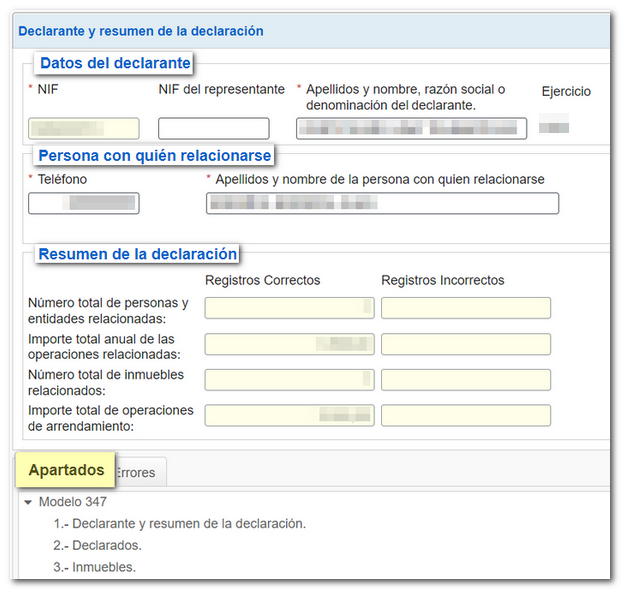621x590 pixels.
Task: Click the Ejercicio value field
Action: pos(553,125)
